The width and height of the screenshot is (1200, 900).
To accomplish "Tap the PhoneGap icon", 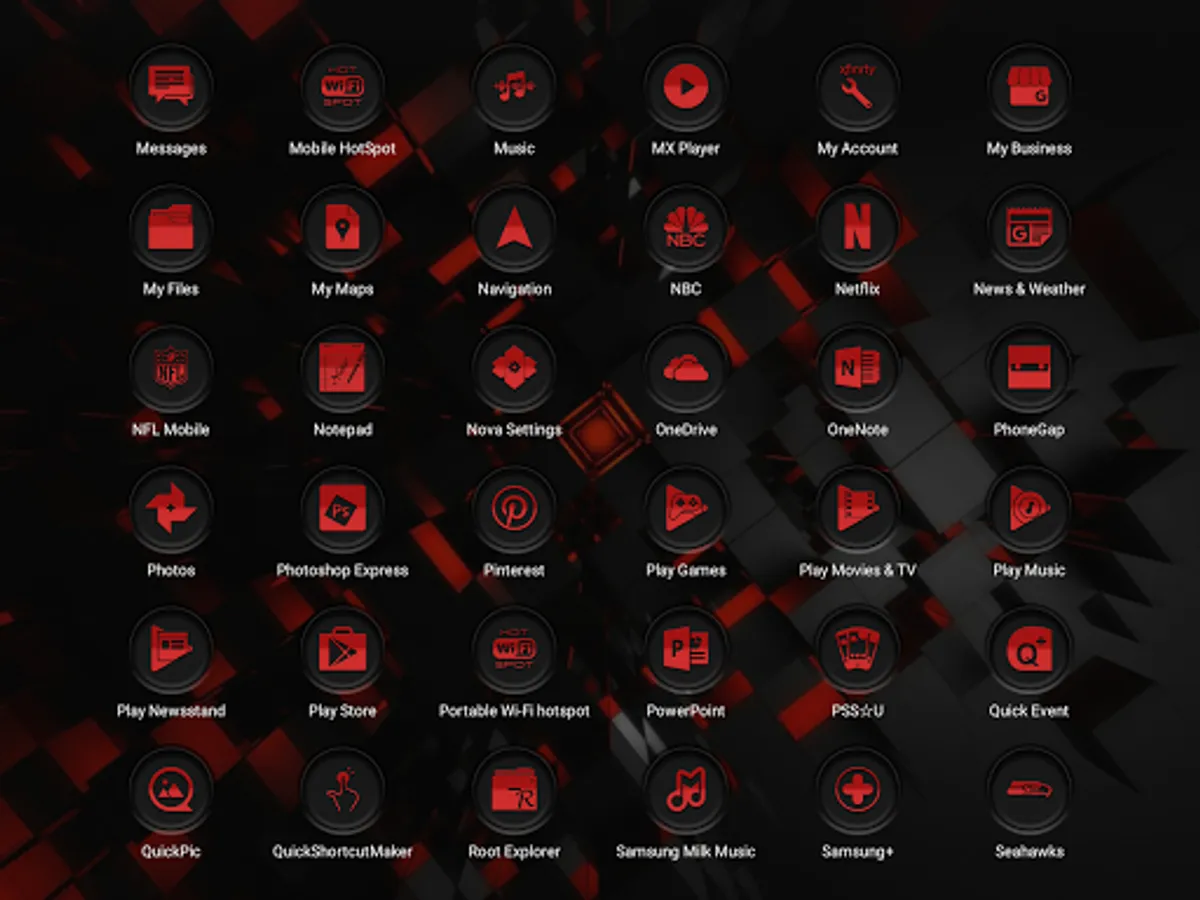I will coord(1029,369).
